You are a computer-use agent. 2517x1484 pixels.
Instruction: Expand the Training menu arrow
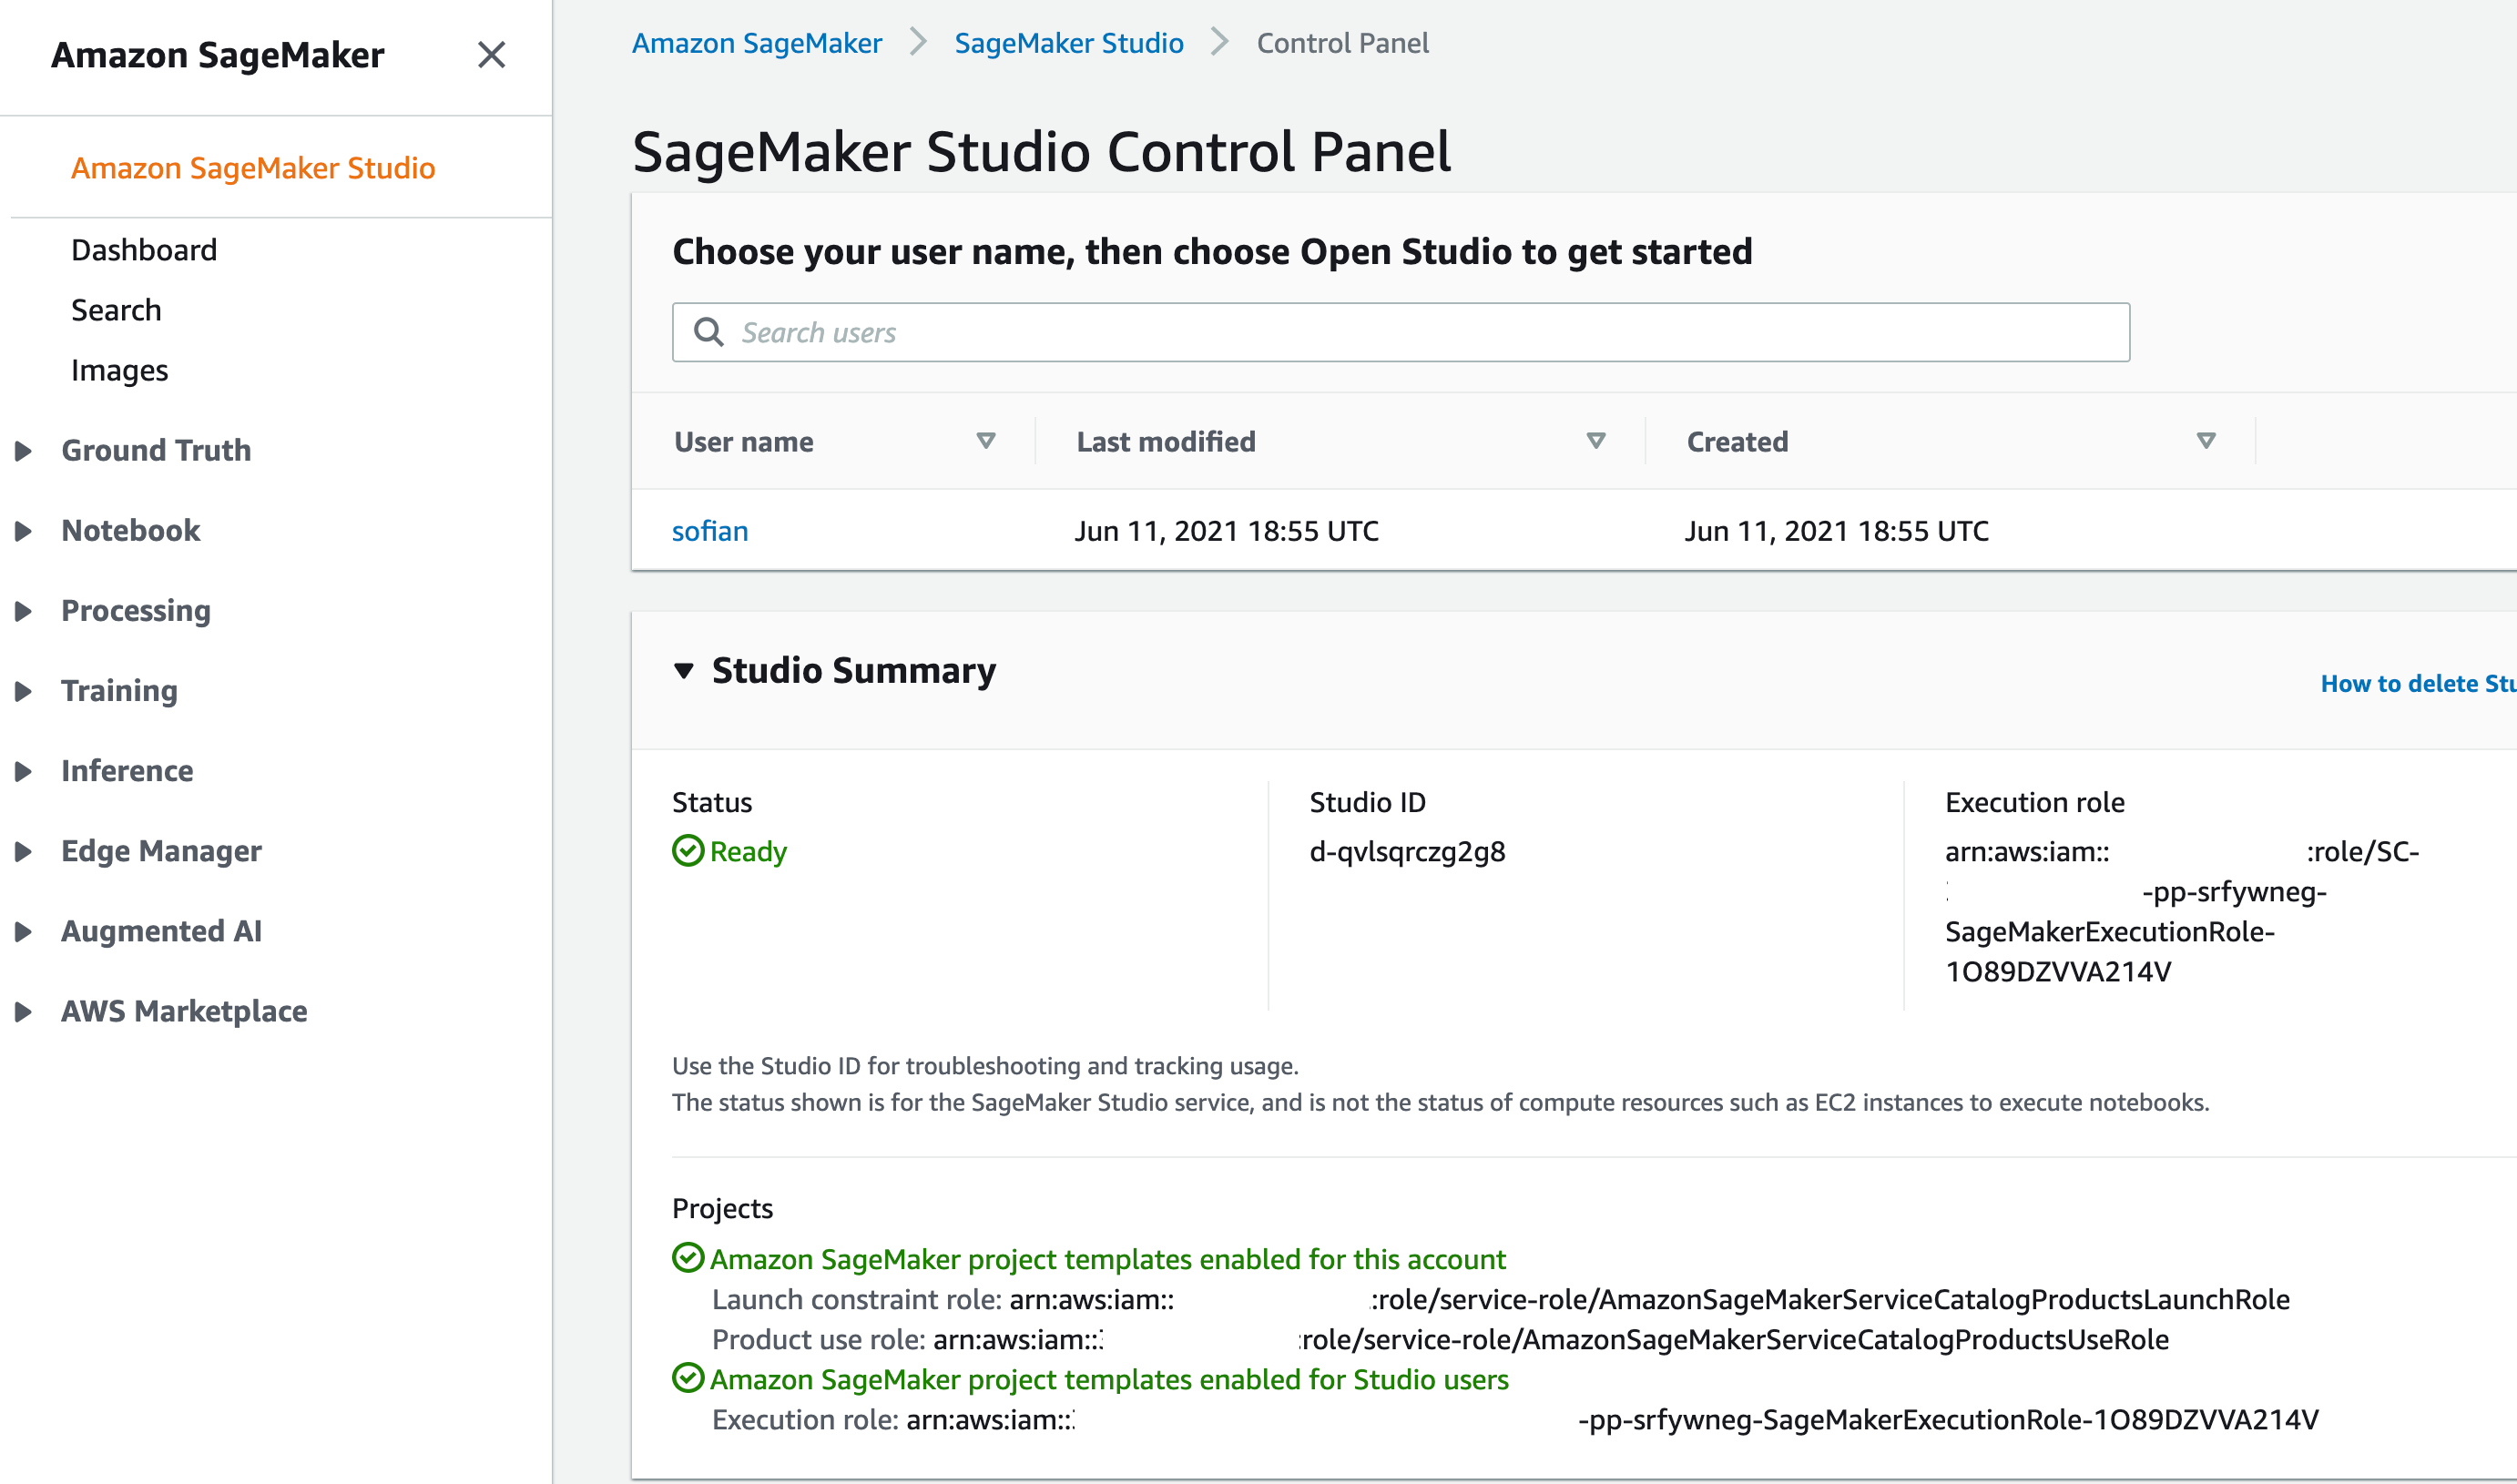[23, 691]
